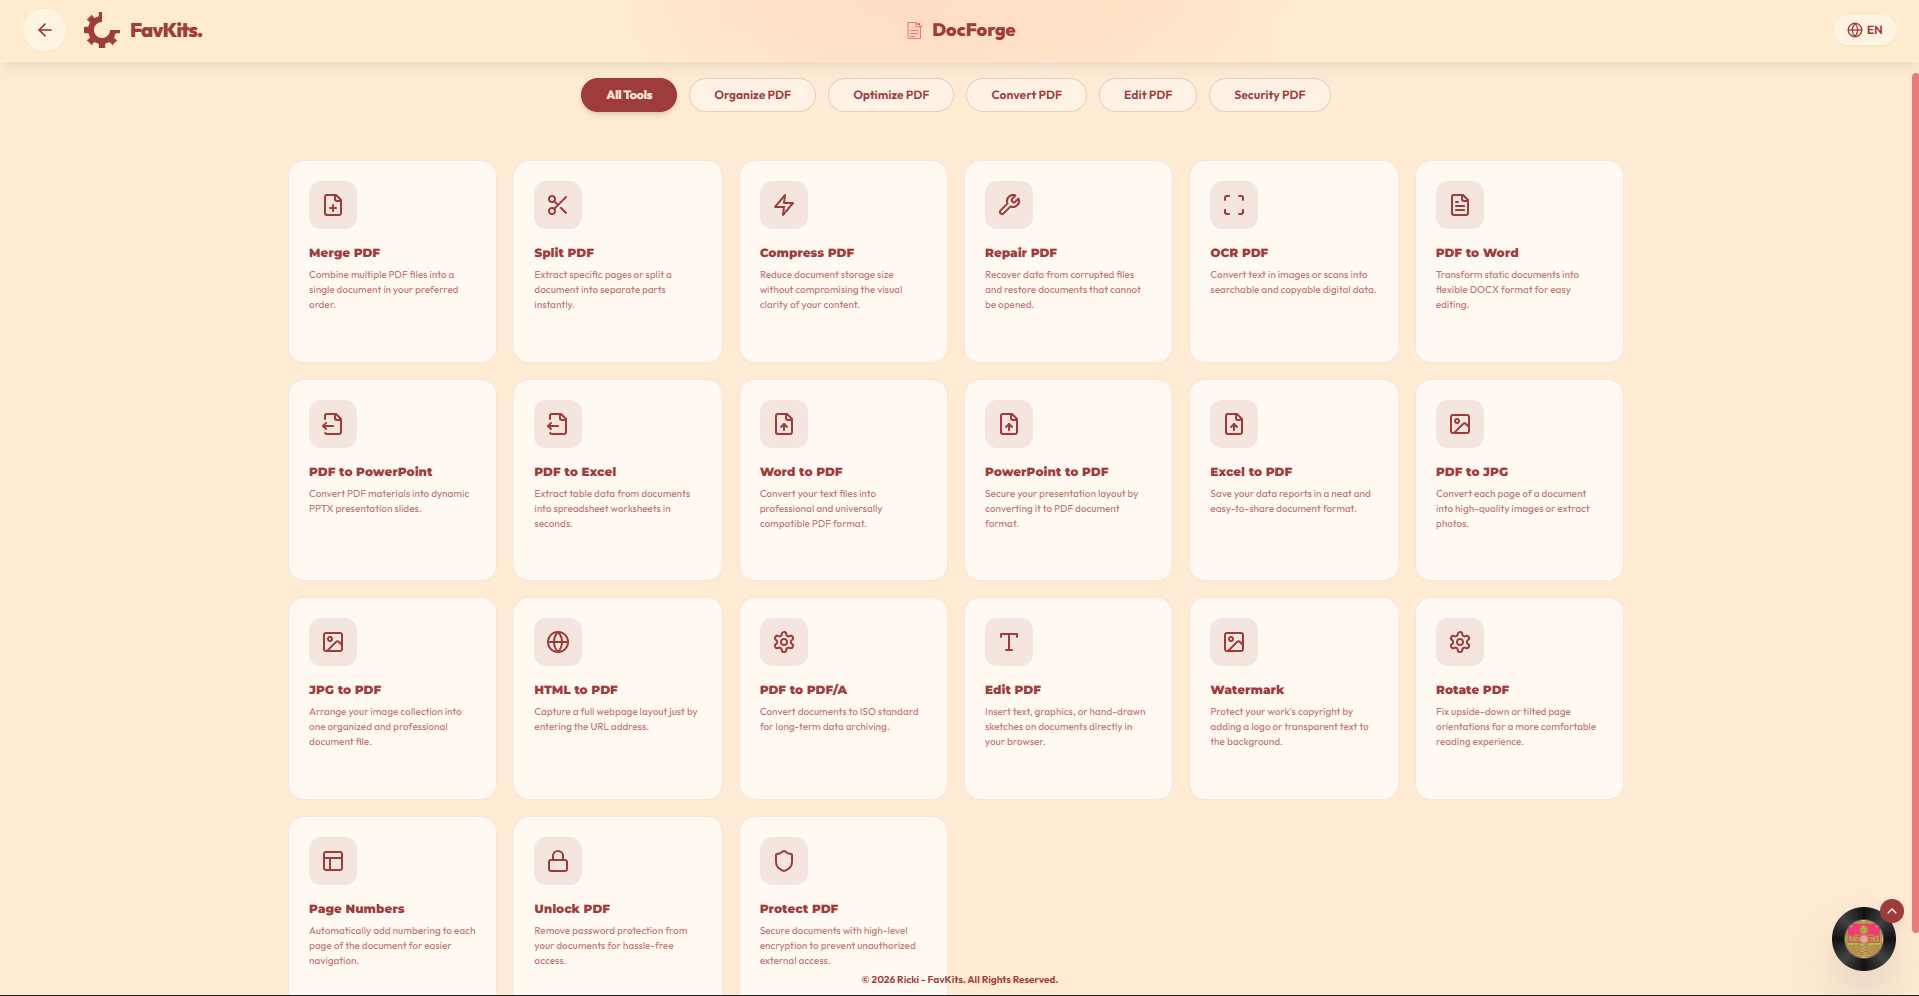Click the Unlock PDF padlock icon
The width and height of the screenshot is (1919, 996).
558,861
